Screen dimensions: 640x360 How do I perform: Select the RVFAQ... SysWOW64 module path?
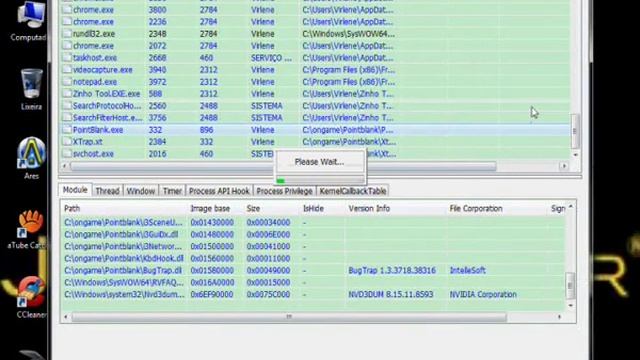[124, 282]
